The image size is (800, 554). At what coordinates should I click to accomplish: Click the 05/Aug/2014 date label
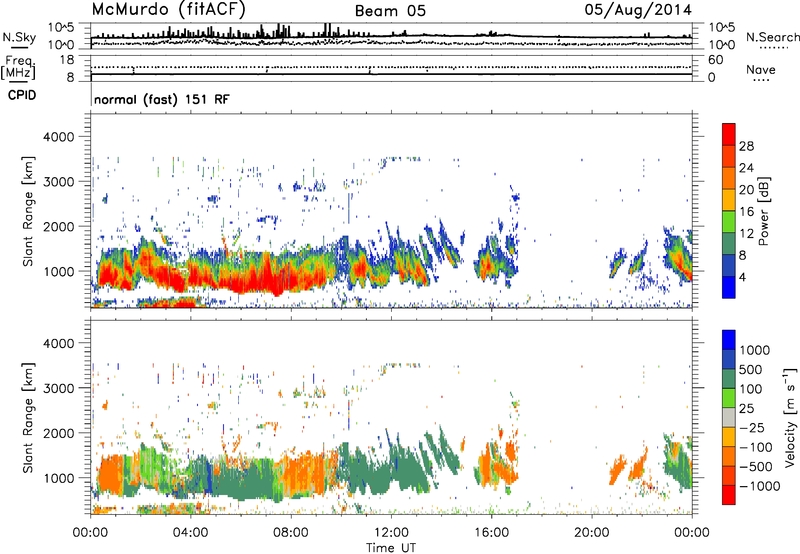638,10
